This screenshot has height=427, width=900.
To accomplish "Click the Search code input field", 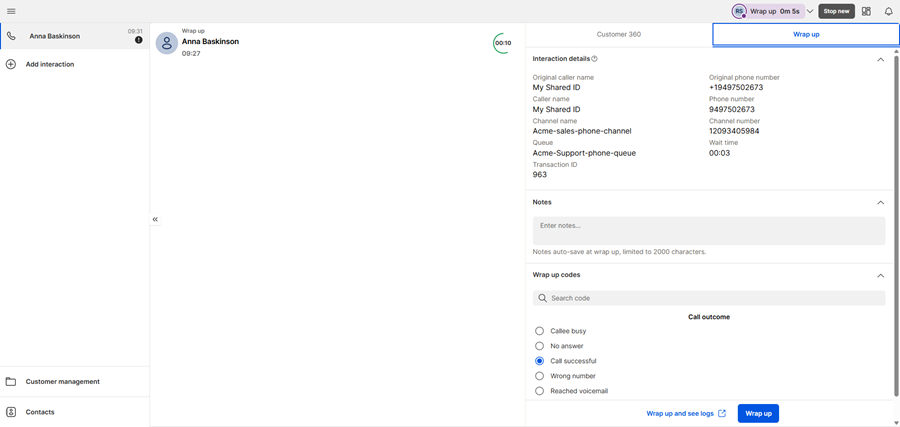I will [708, 298].
